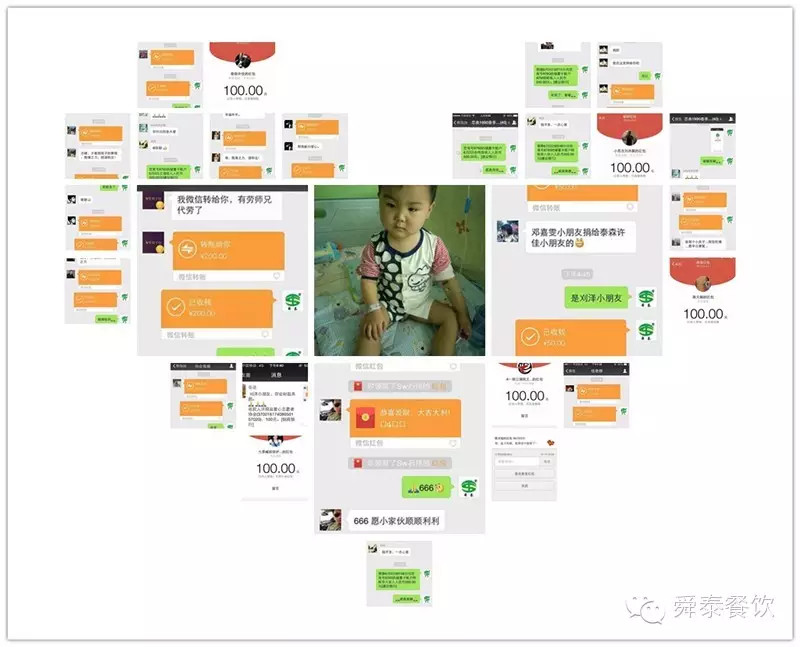
Task: Select the message 666 愿小家伙顺顺利利
Action: point(396,521)
